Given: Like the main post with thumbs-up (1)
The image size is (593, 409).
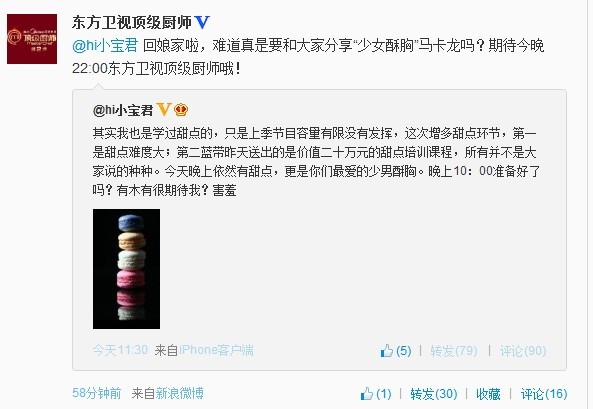Looking at the screenshot, I should pyautogui.click(x=376, y=394).
